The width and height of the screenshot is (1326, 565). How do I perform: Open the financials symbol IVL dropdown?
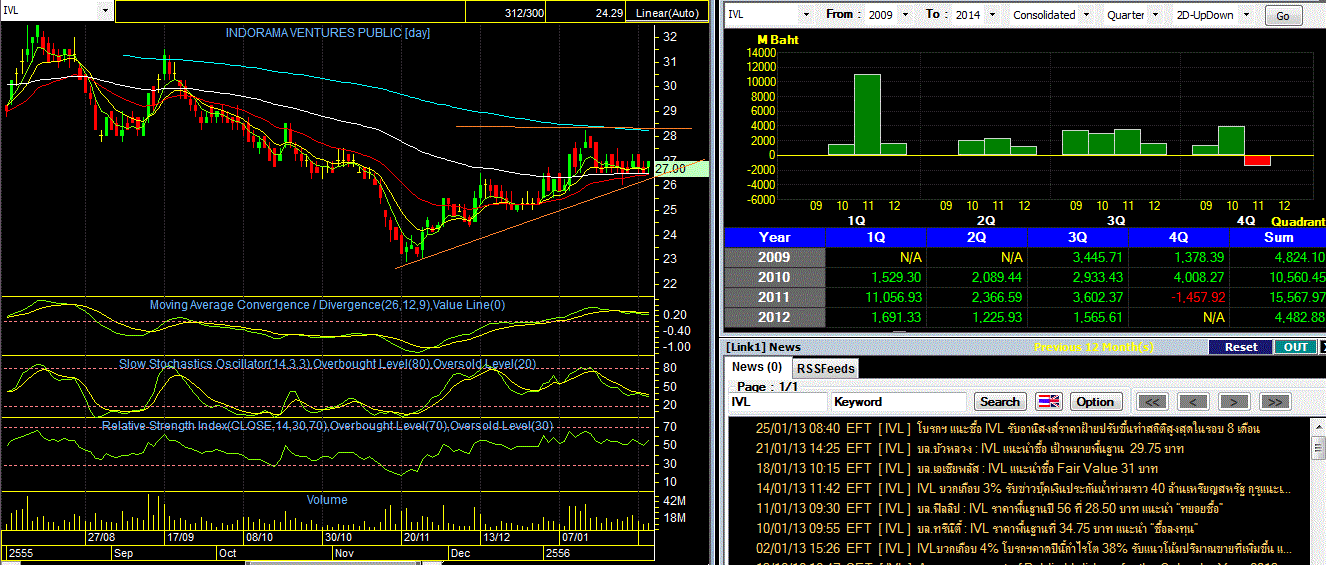coord(805,15)
